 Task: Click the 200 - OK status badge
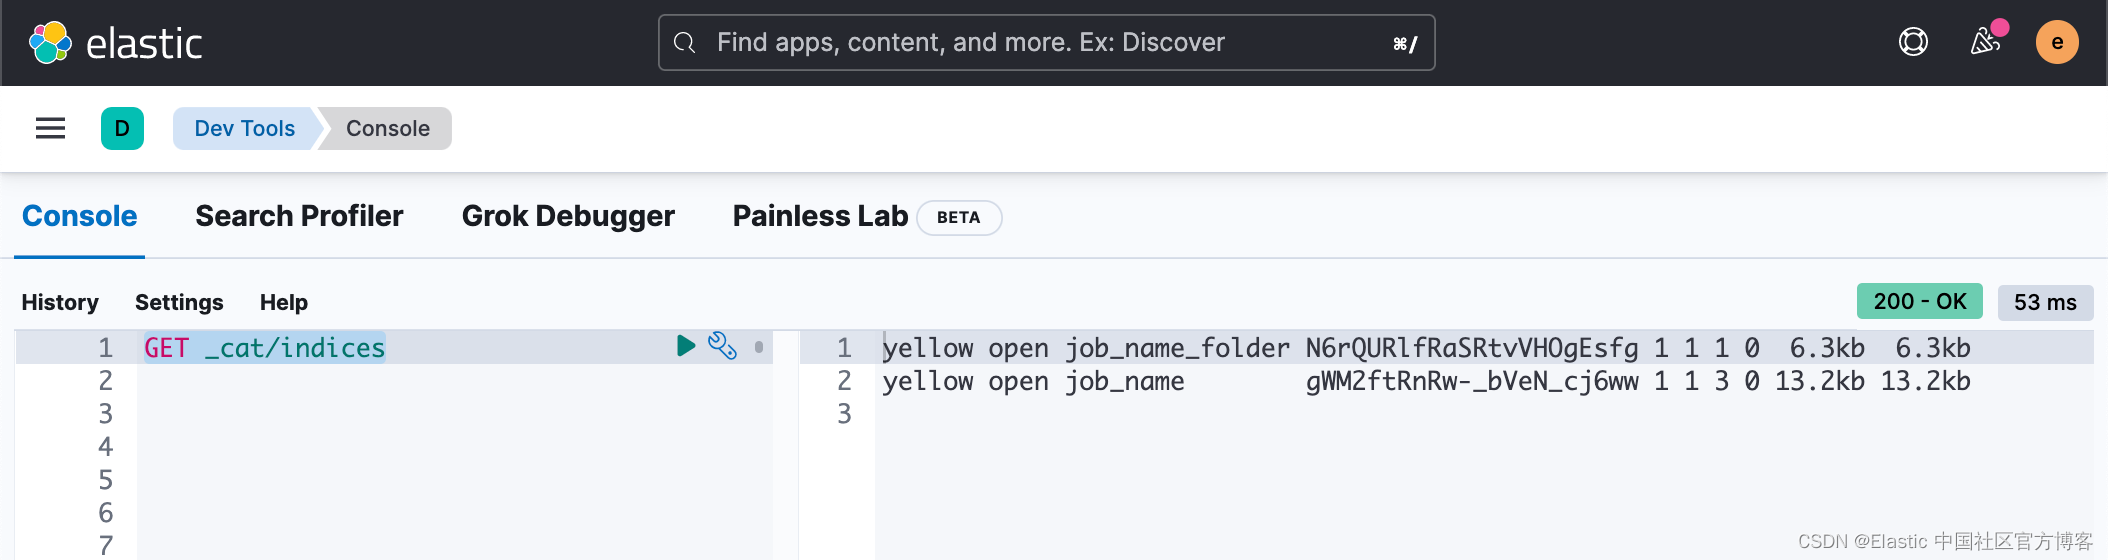tap(1919, 301)
